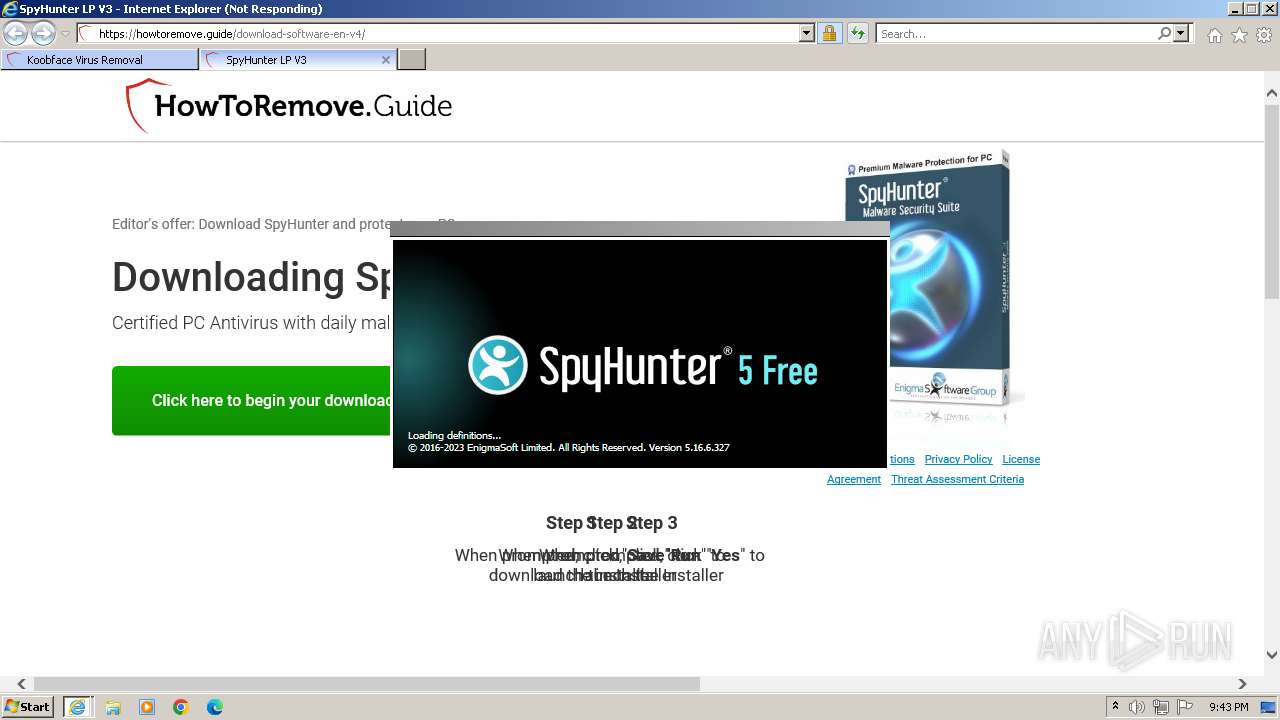Switch to the Koobface Virus Removal tab
Screen dimensions: 1280x720
click(100, 60)
